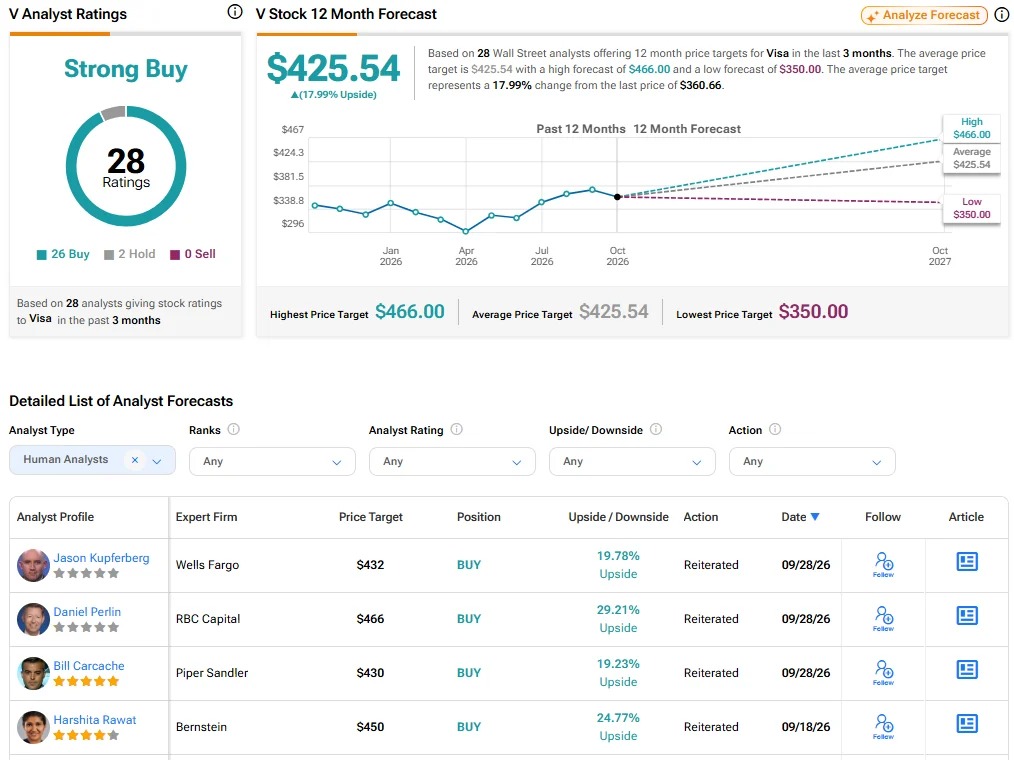The height and width of the screenshot is (760, 1014).
Task: Click the 2 Hold legend item
Action: 130,254
